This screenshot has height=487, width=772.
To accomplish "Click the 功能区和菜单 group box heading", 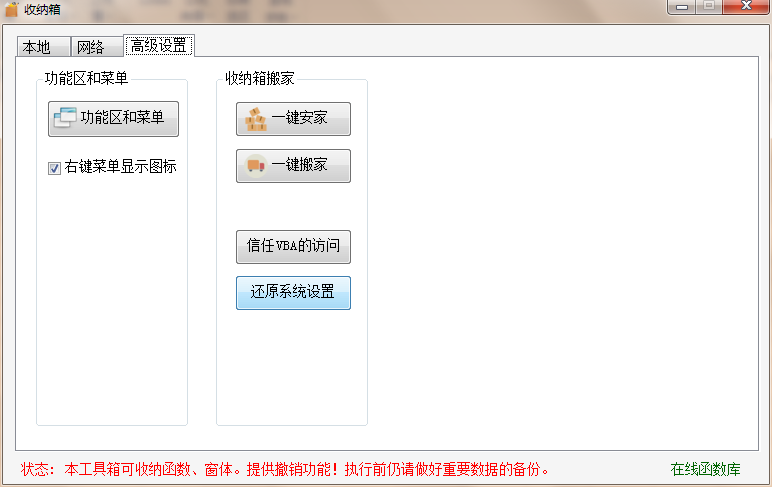I will point(86,78).
